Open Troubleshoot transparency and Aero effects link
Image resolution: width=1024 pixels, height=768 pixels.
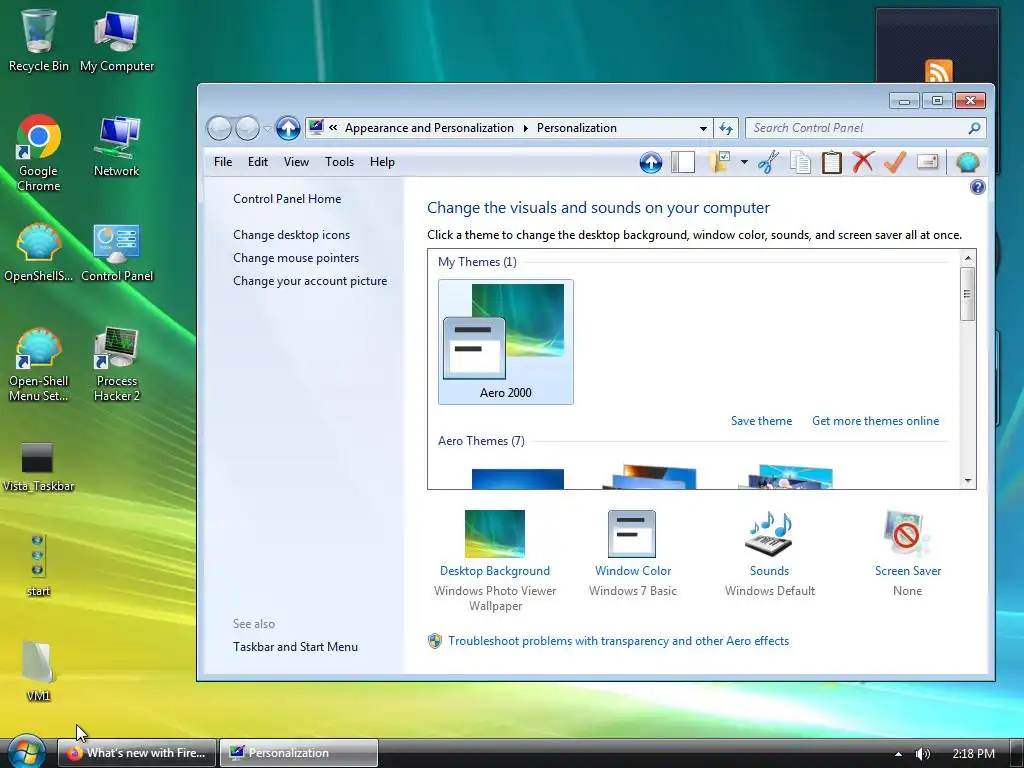tap(618, 641)
